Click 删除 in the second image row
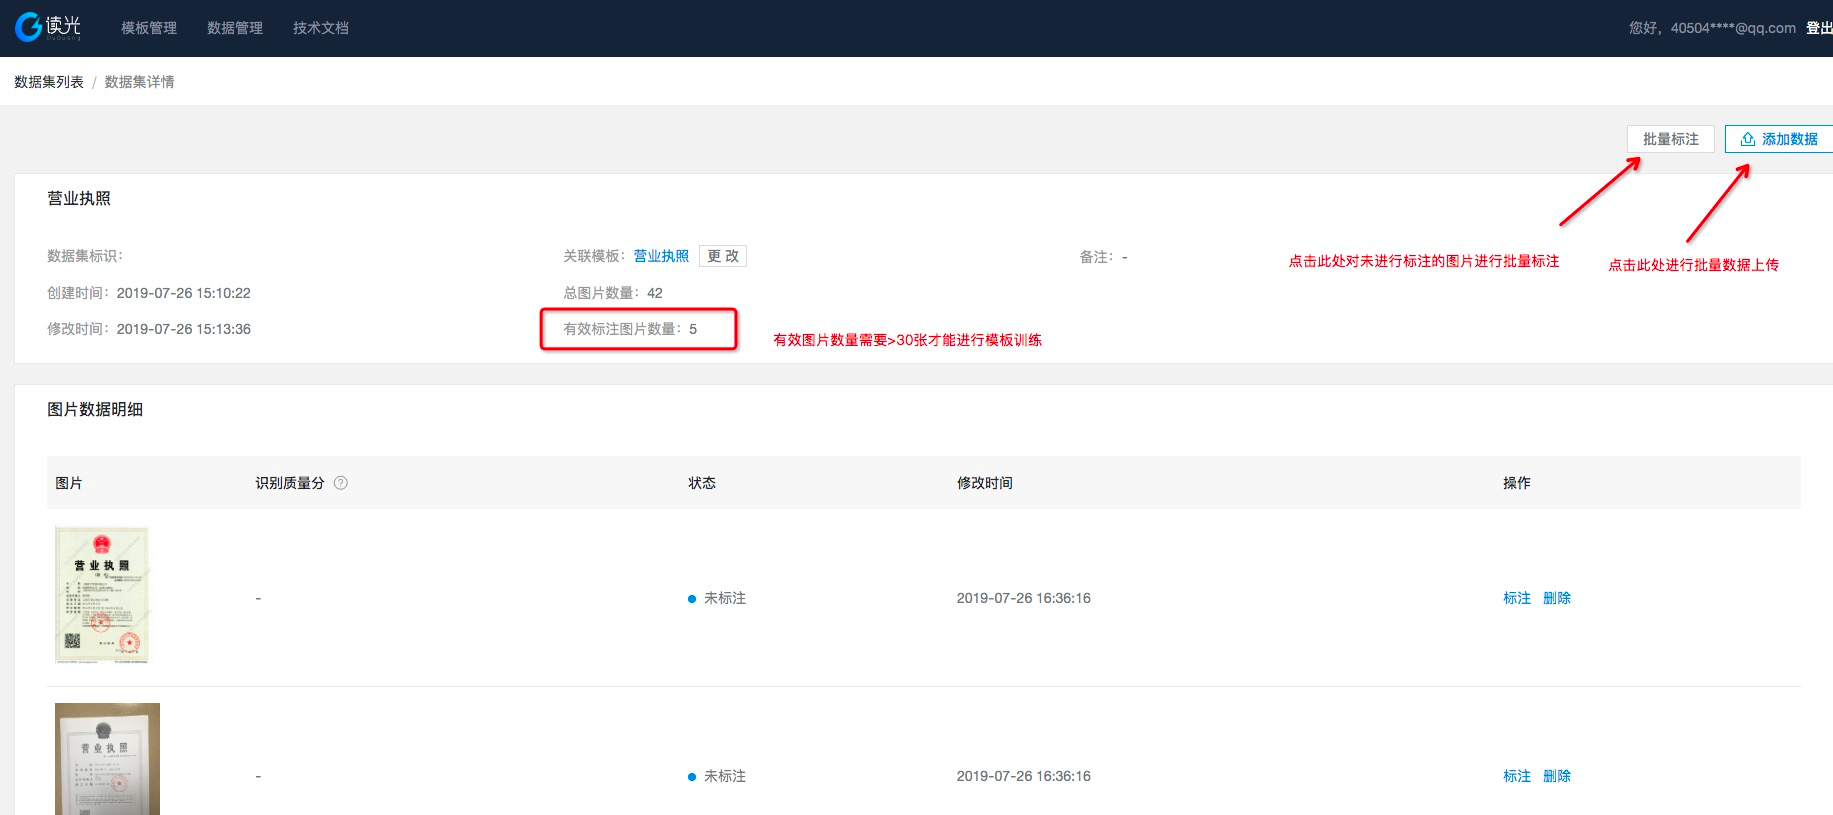This screenshot has height=815, width=1833. pos(1557,776)
